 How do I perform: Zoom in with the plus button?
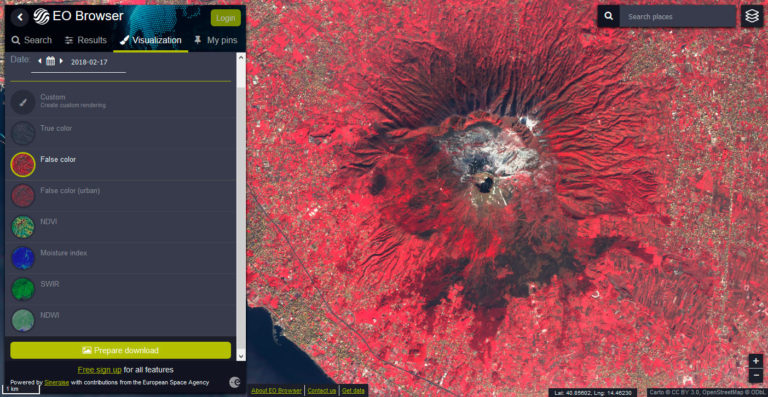(756, 361)
